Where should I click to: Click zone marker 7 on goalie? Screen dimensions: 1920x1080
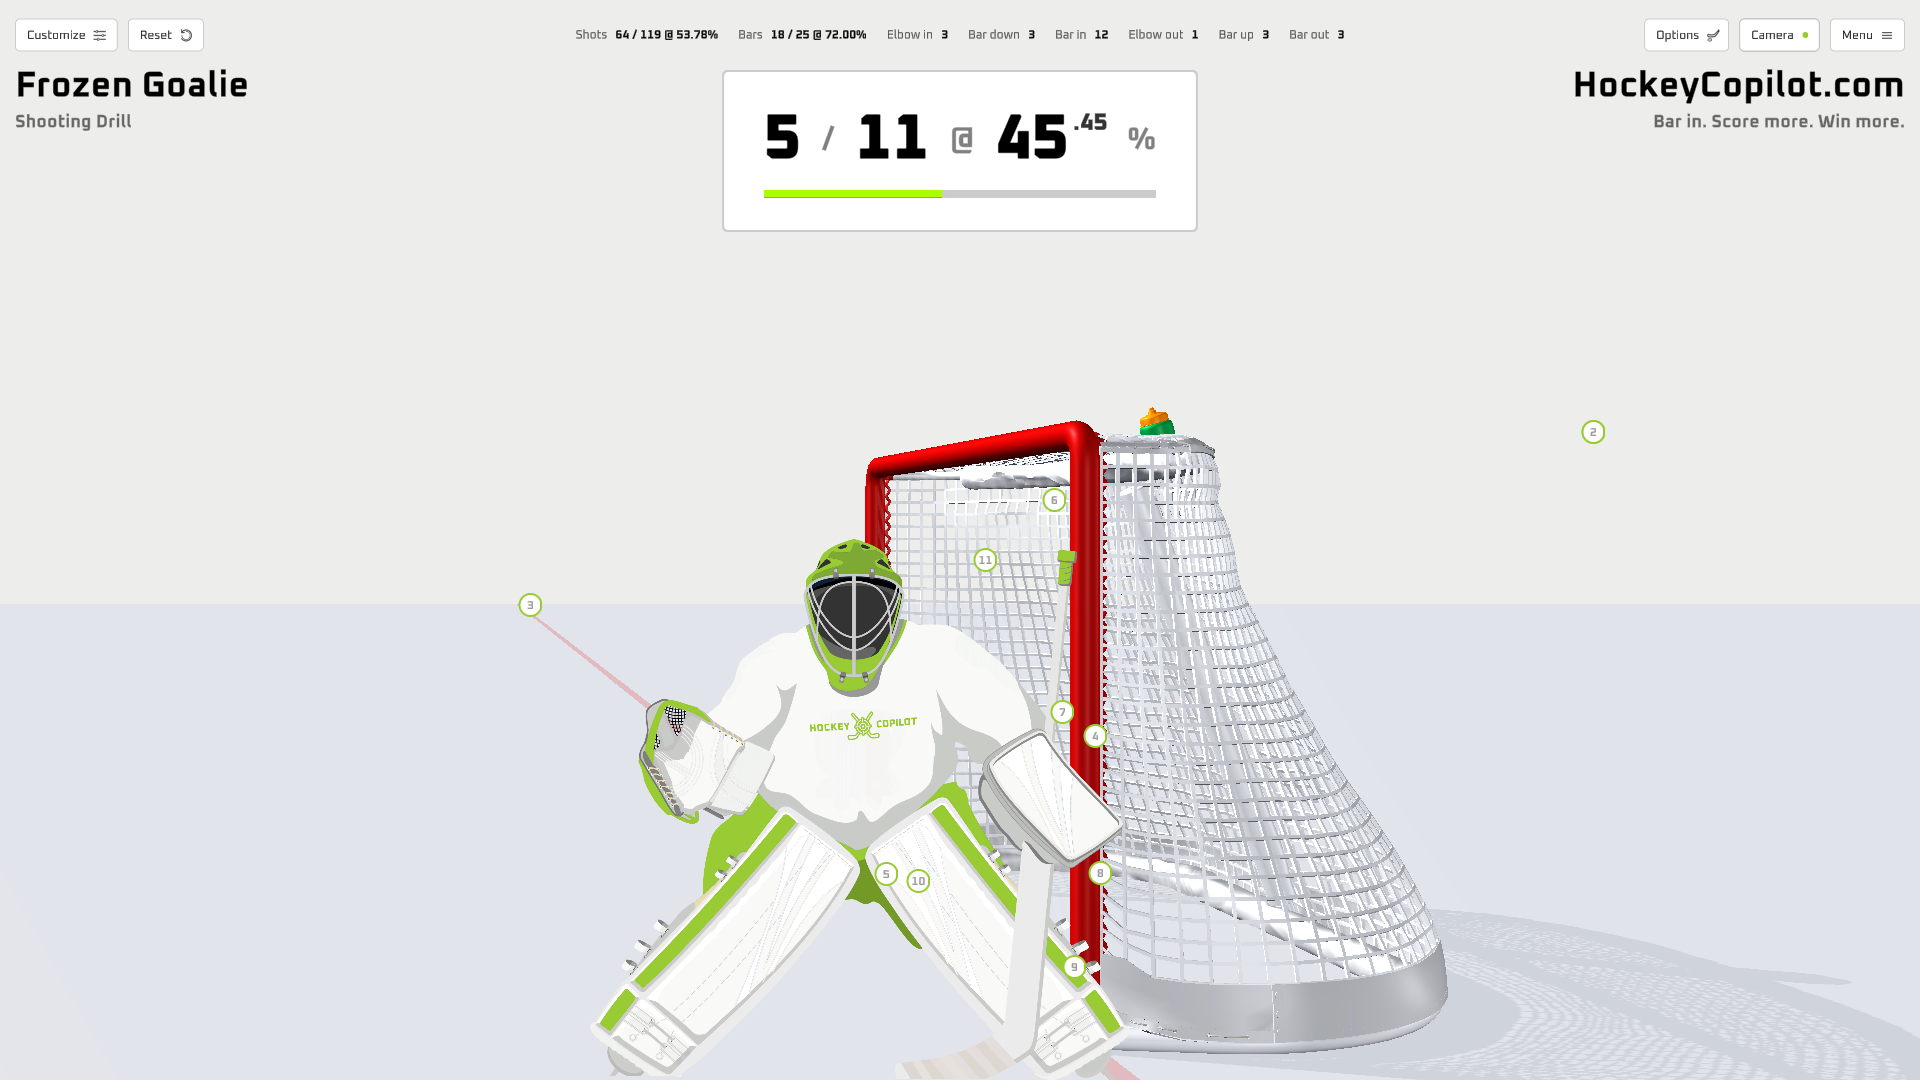1063,711
